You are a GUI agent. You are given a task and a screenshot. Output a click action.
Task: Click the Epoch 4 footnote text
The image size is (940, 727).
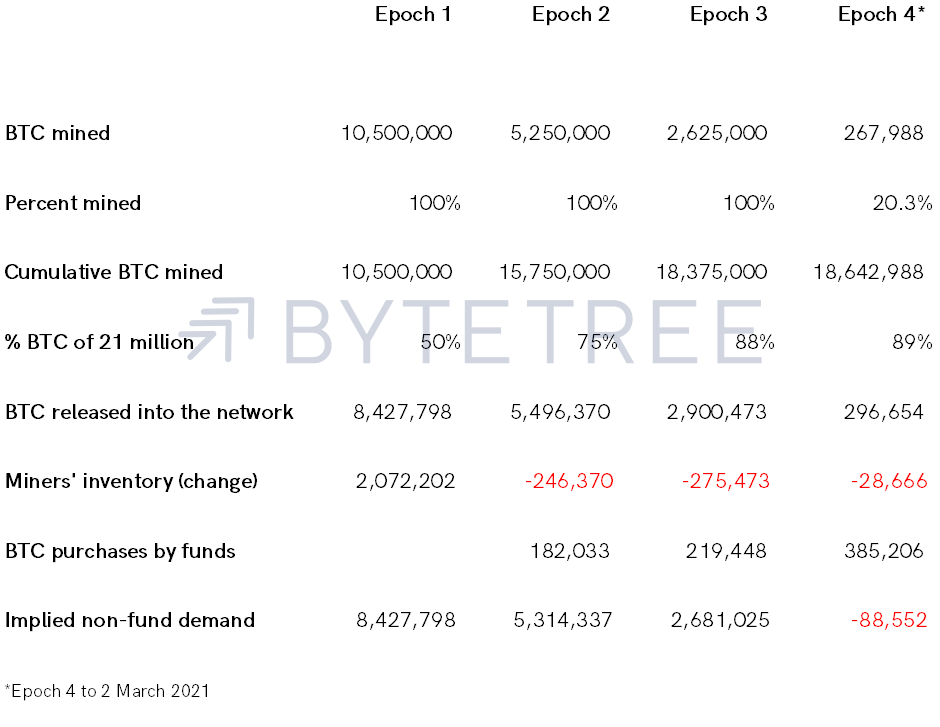[x=107, y=691]
